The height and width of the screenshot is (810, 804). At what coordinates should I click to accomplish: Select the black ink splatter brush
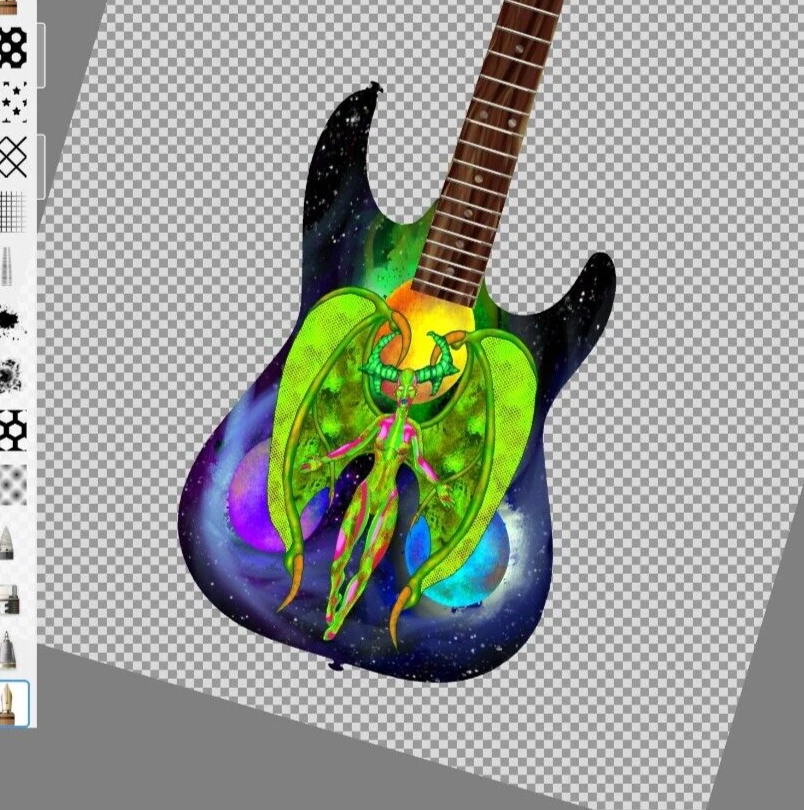pos(12,322)
